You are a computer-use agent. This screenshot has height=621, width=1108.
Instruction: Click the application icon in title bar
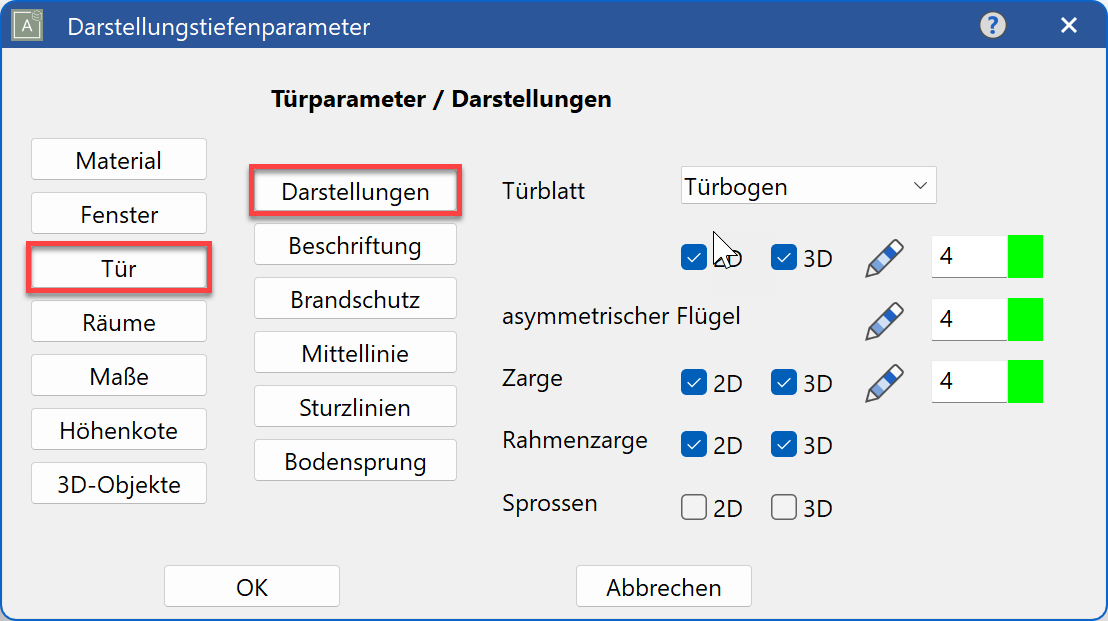tap(26, 26)
